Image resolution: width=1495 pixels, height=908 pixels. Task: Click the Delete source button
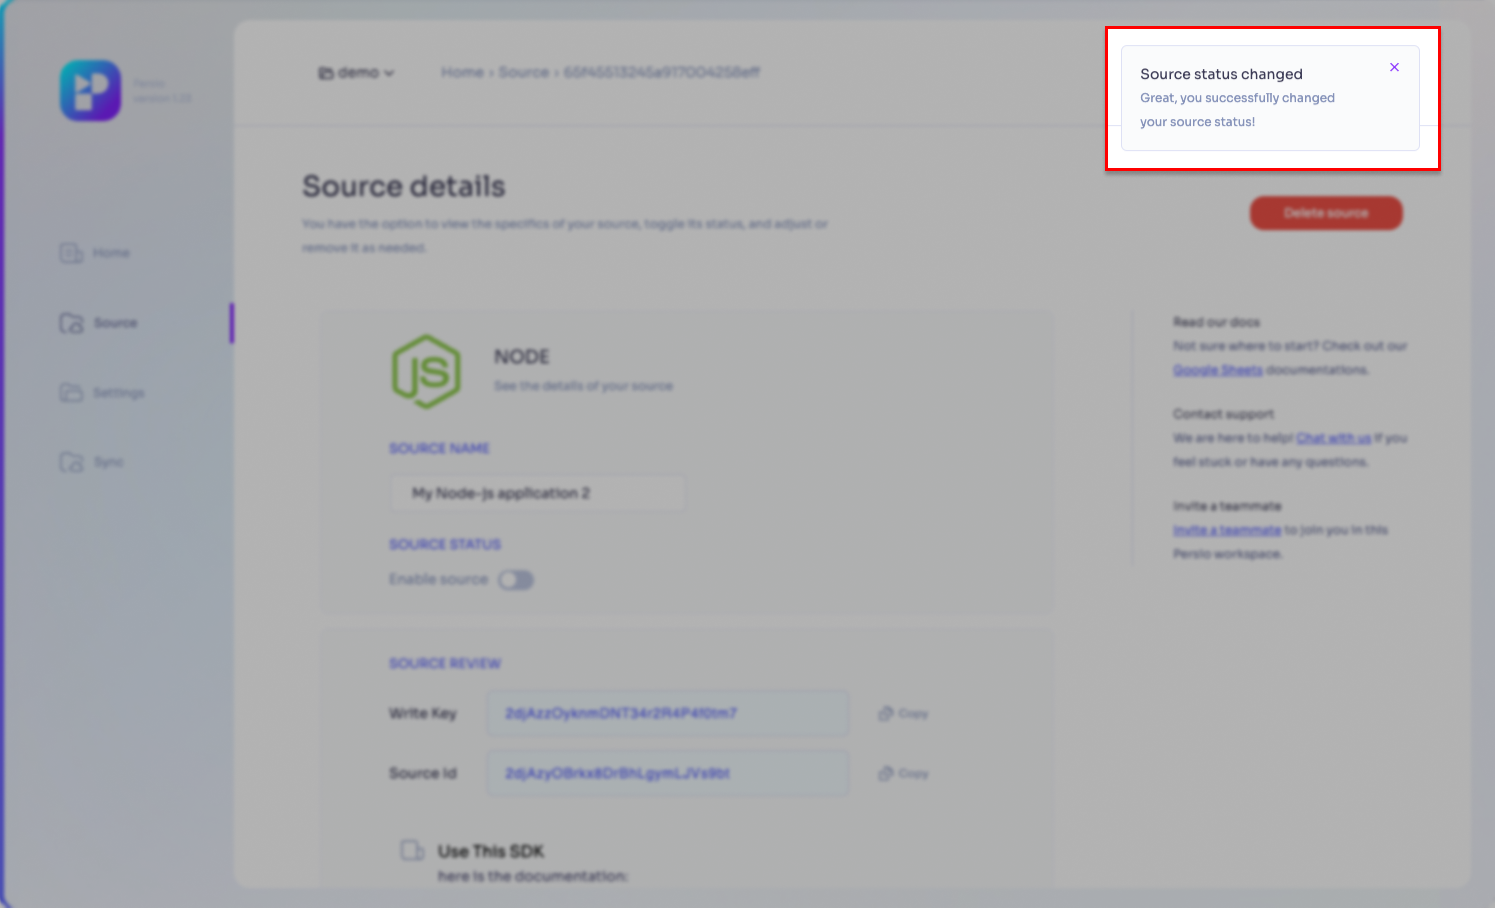point(1326,213)
